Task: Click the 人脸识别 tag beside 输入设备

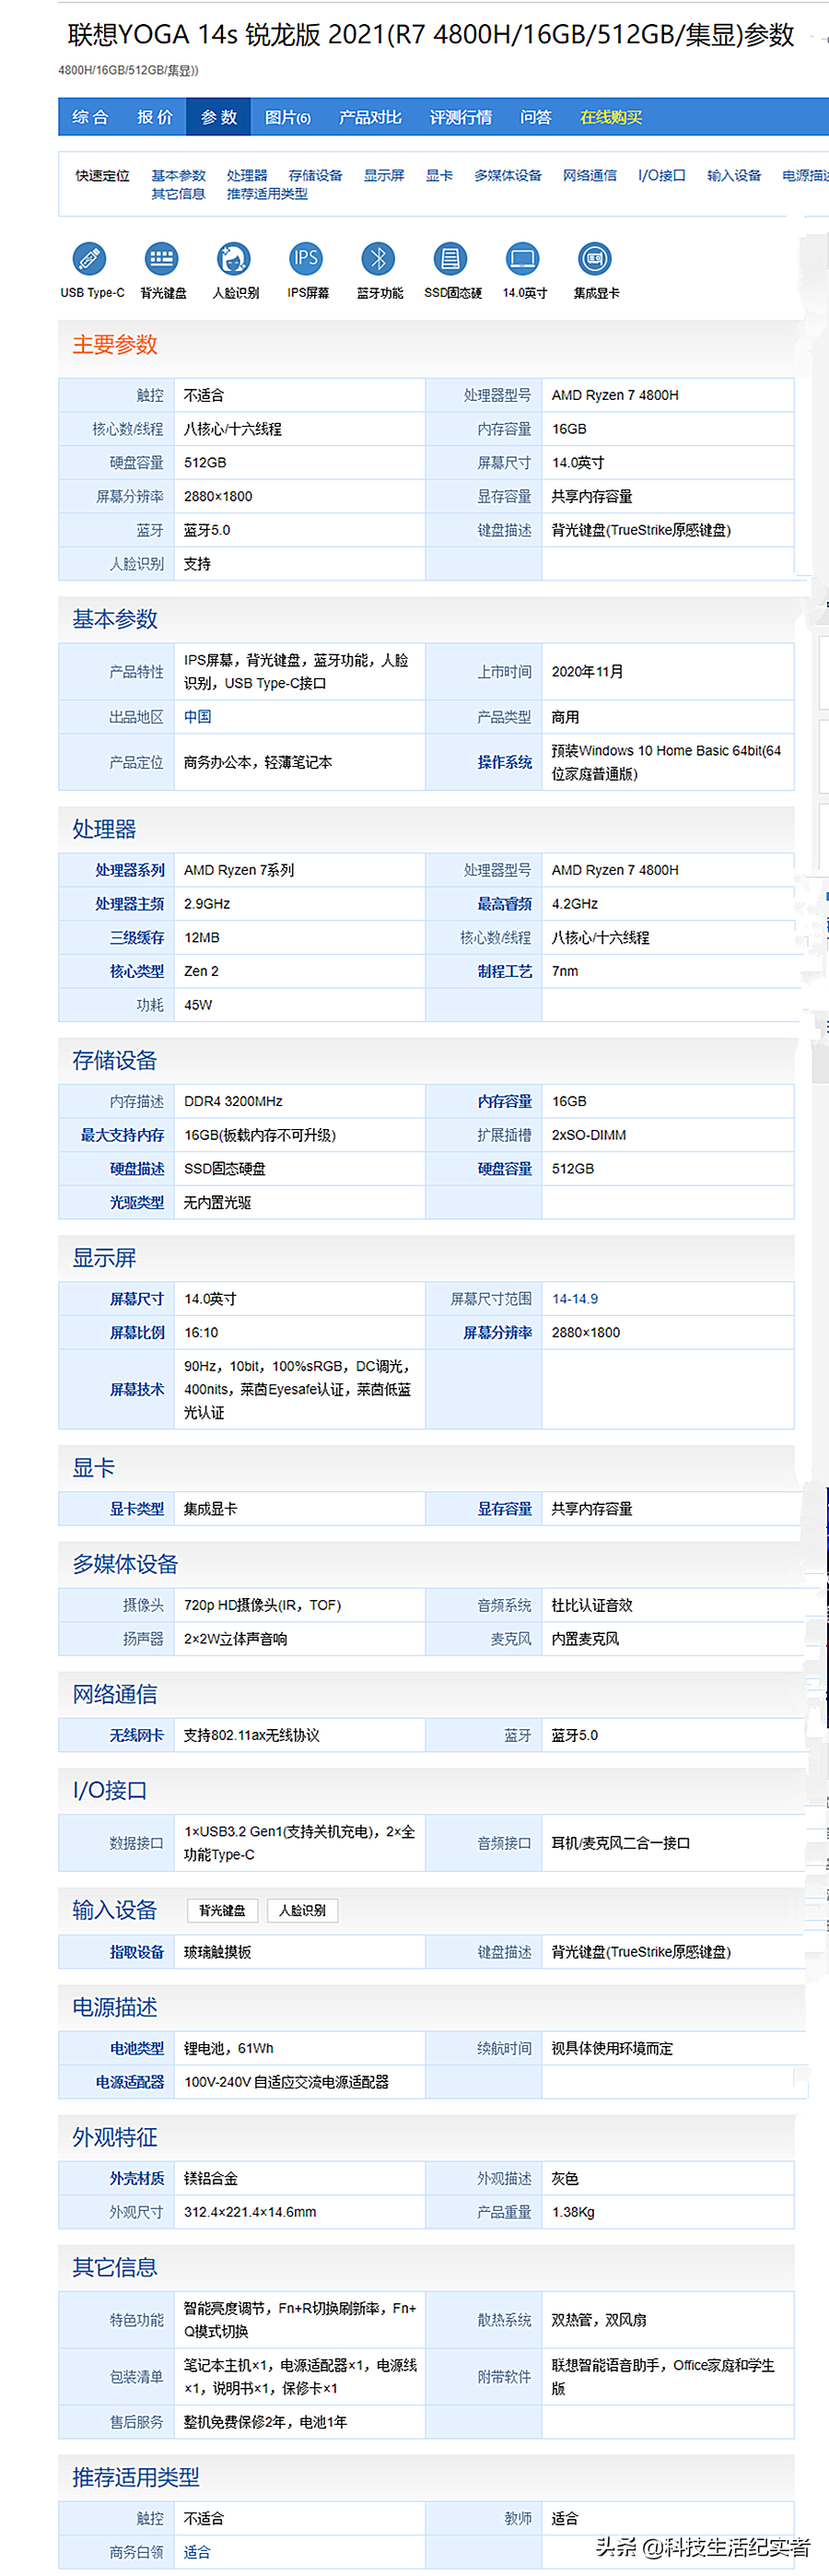Action: coord(302,1910)
